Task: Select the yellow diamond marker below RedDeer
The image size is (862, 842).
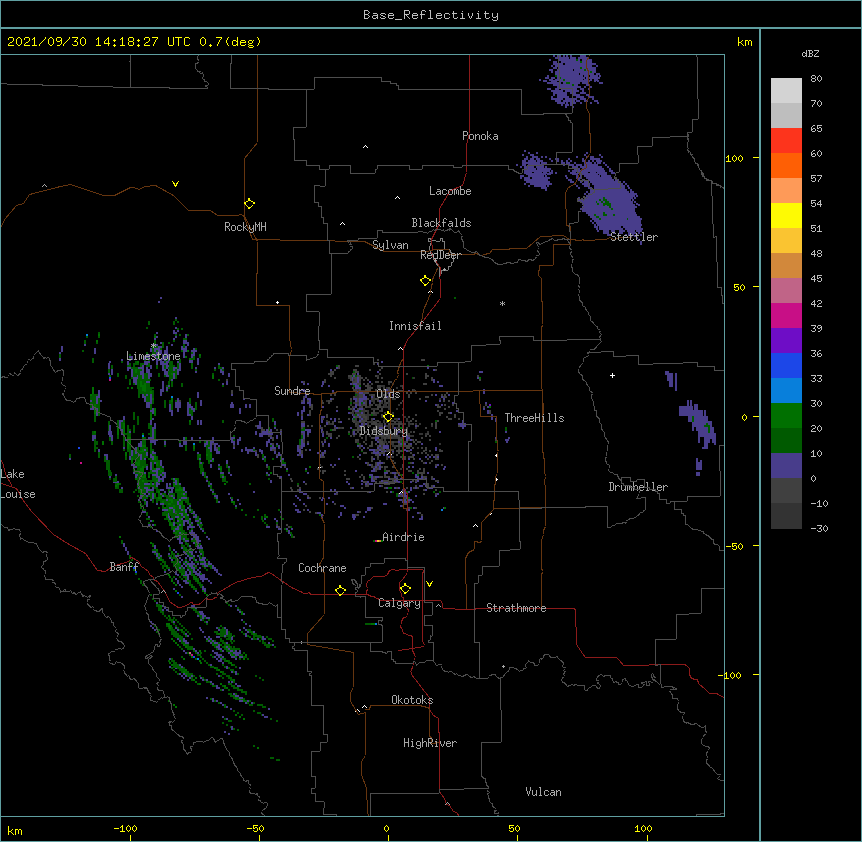Action: [426, 281]
